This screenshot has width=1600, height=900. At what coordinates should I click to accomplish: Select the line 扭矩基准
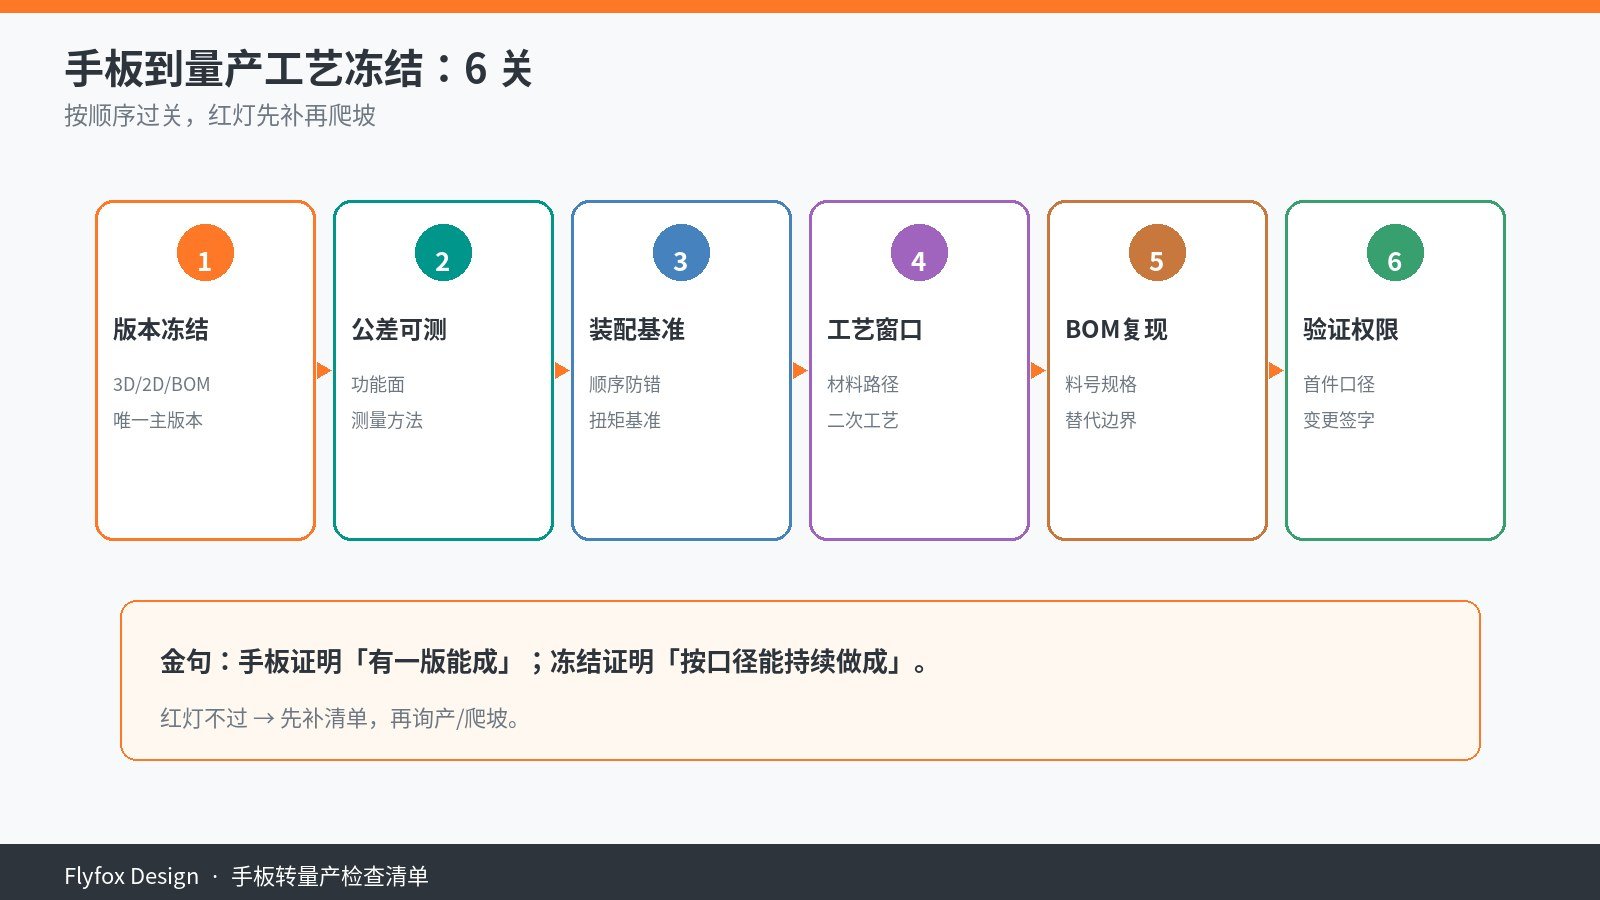(625, 420)
